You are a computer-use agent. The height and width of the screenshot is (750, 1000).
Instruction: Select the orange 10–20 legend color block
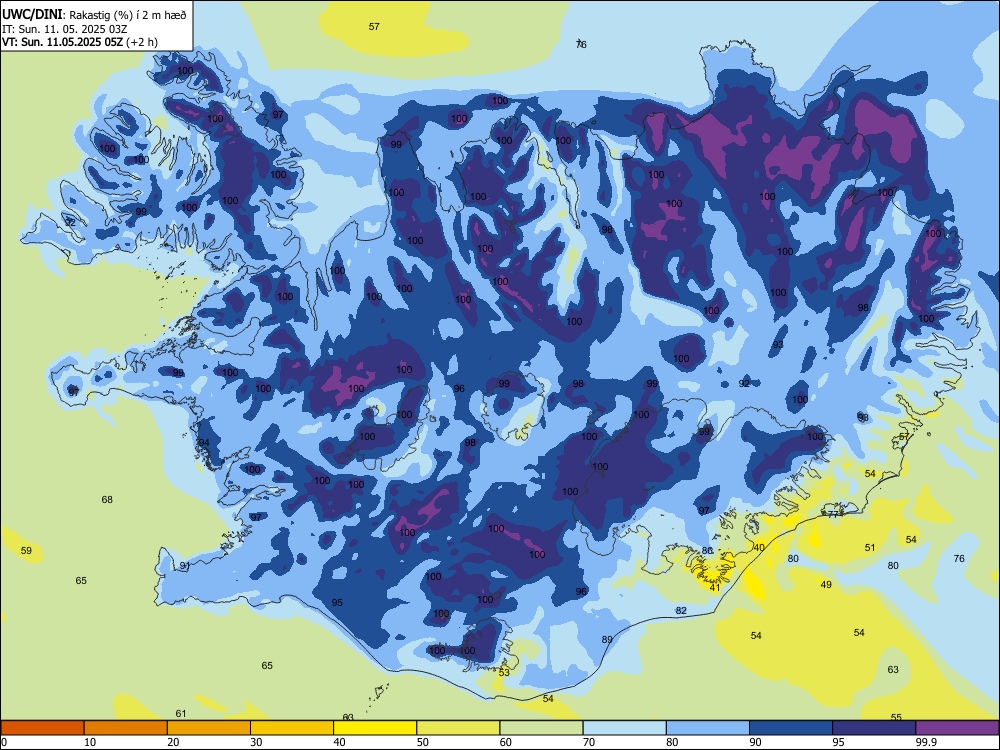(126, 728)
